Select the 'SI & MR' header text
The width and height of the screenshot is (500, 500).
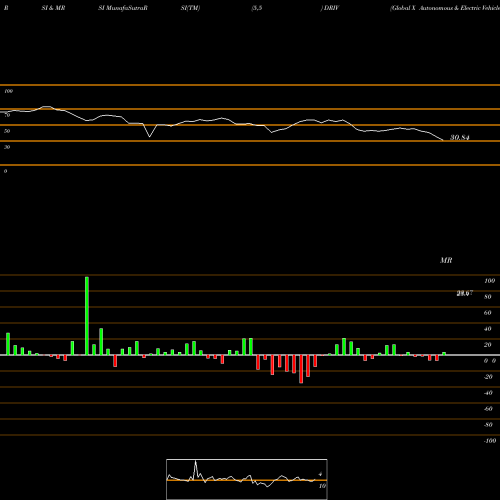point(53,8)
